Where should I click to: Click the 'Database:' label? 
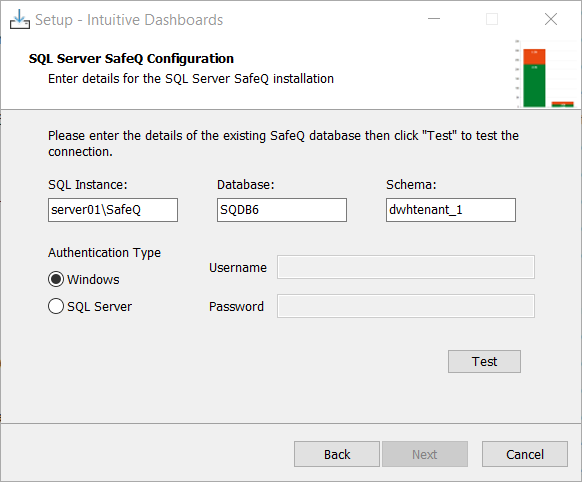coord(246,184)
